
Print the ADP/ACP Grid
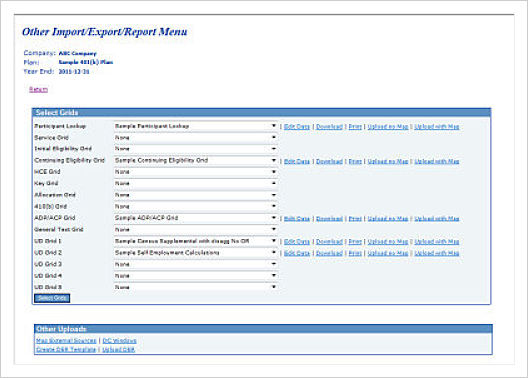[355, 219]
